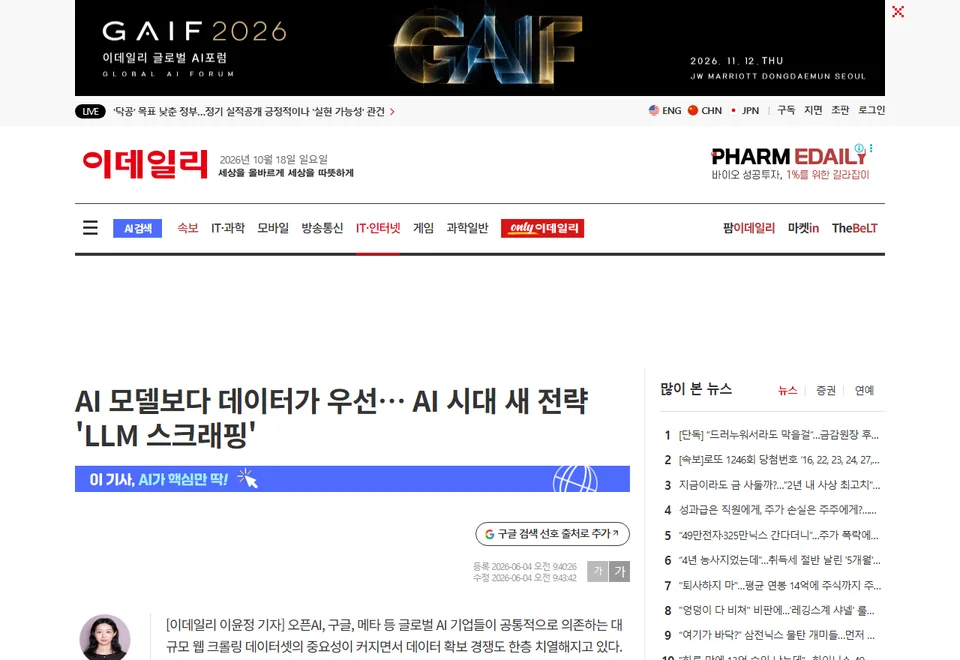Select the IT·인터넷 menu item
Image resolution: width=960 pixels, height=660 pixels.
point(378,228)
